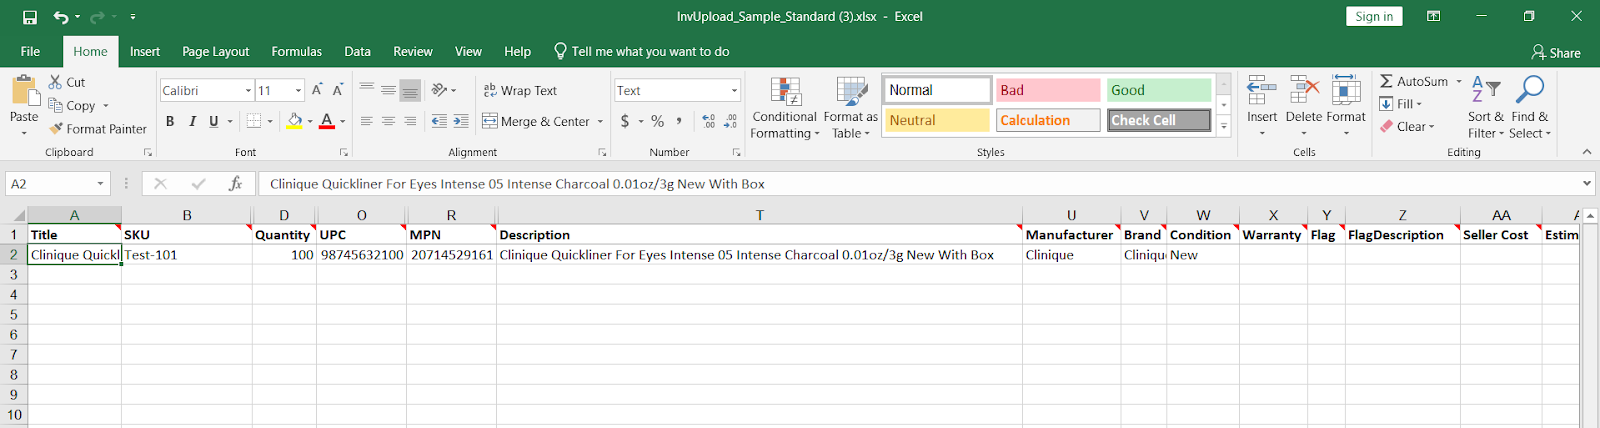Apply accounting dollar format
The image size is (1600, 428).
(625, 121)
